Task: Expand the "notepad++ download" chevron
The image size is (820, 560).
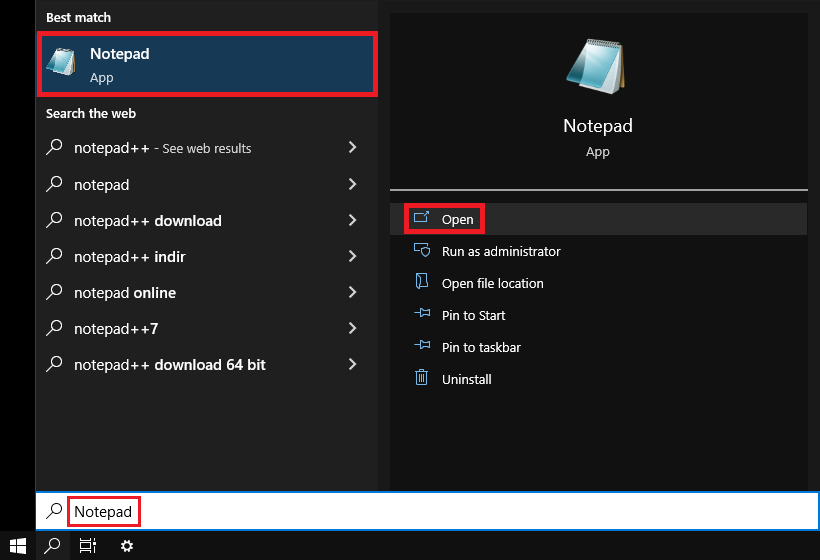Action: coord(352,220)
